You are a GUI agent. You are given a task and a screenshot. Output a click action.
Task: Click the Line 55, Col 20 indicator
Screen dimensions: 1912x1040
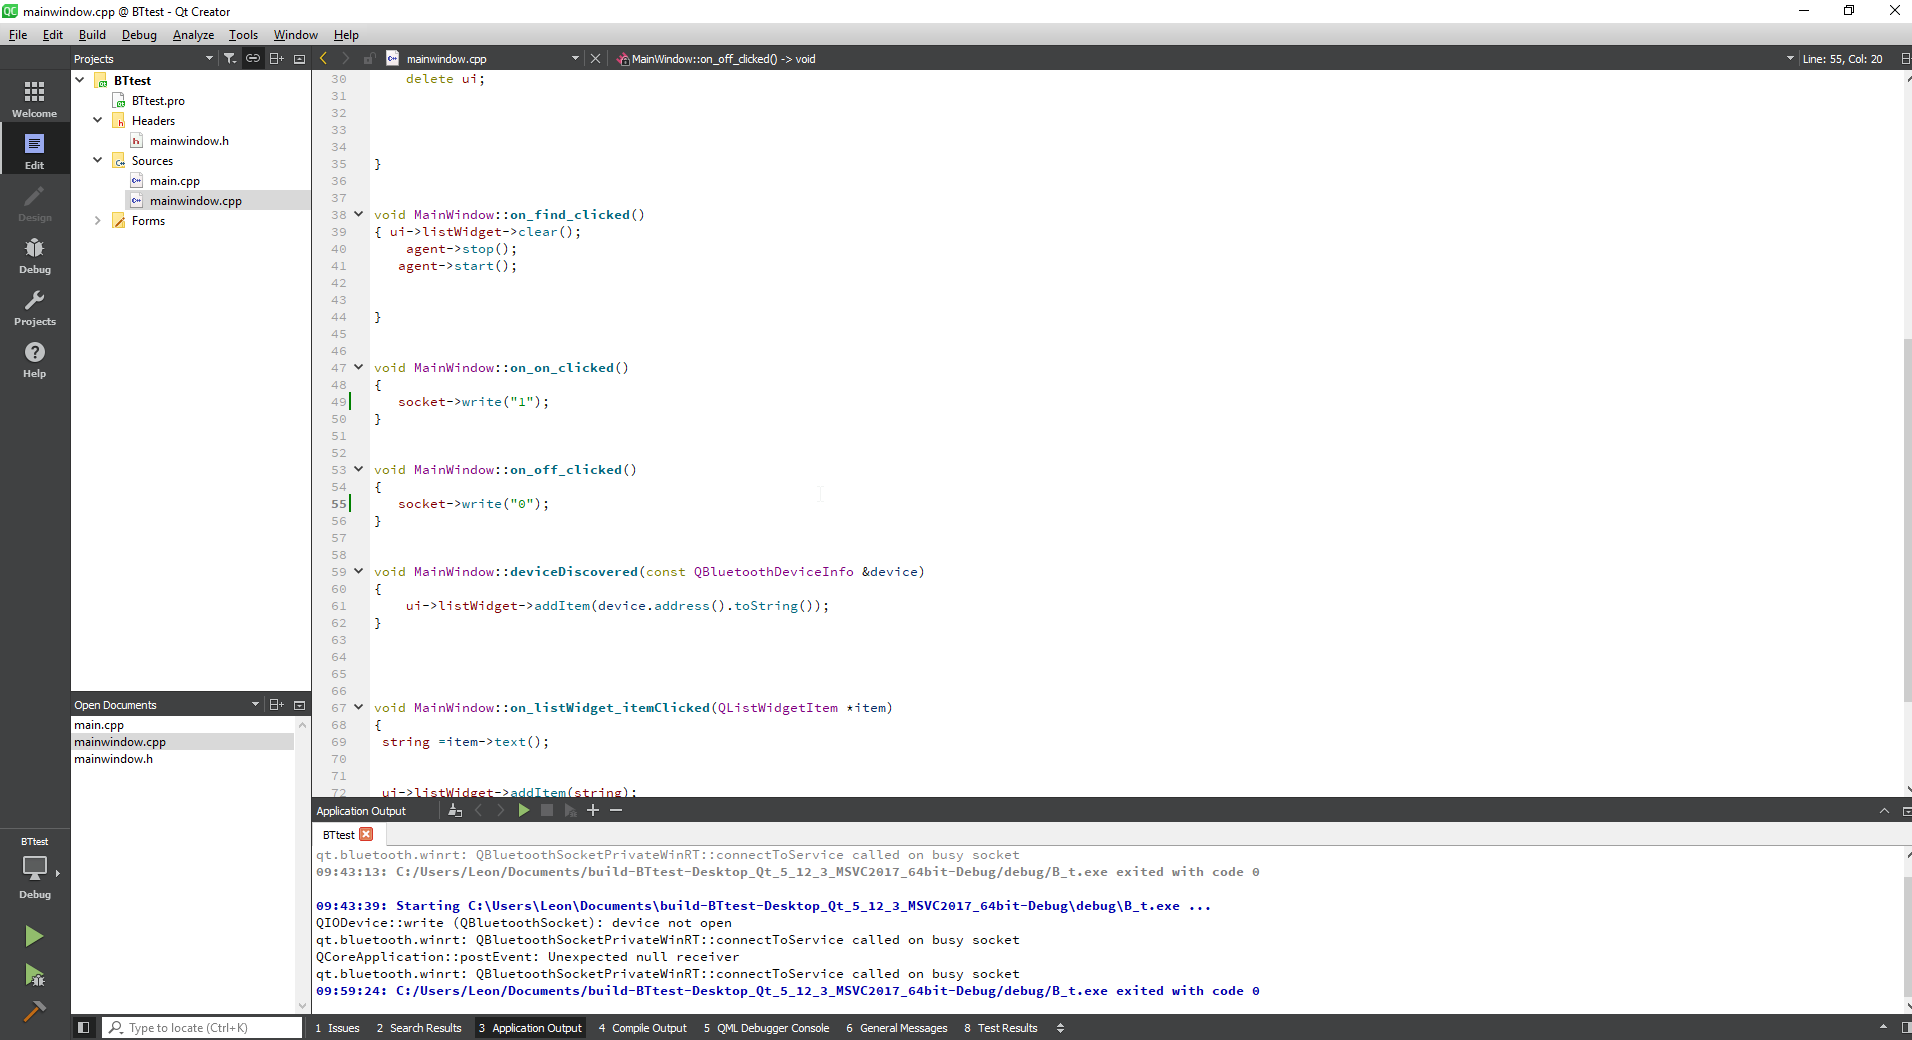[x=1842, y=58]
